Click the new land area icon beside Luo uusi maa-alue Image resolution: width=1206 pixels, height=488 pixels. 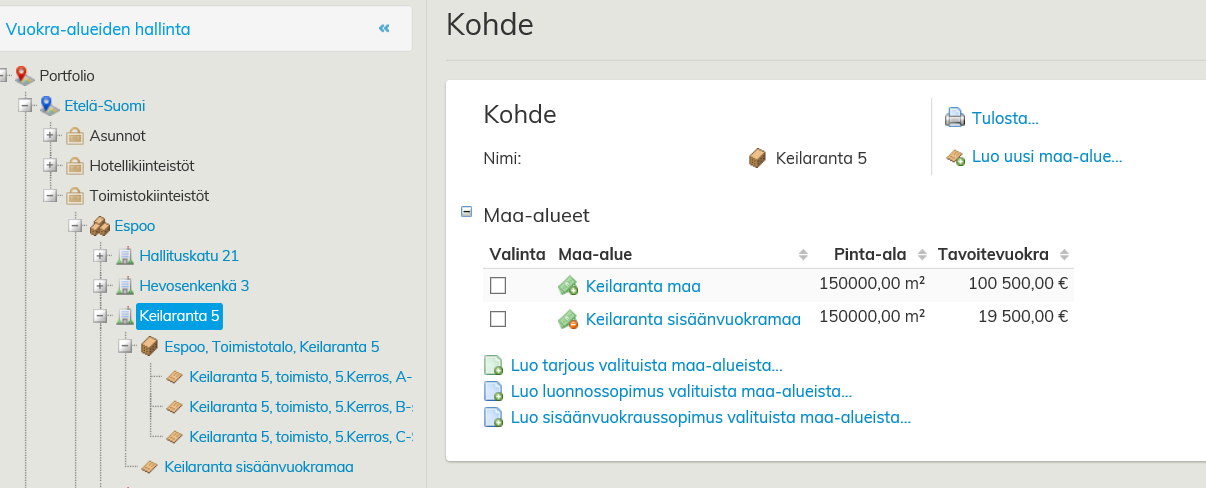955,157
